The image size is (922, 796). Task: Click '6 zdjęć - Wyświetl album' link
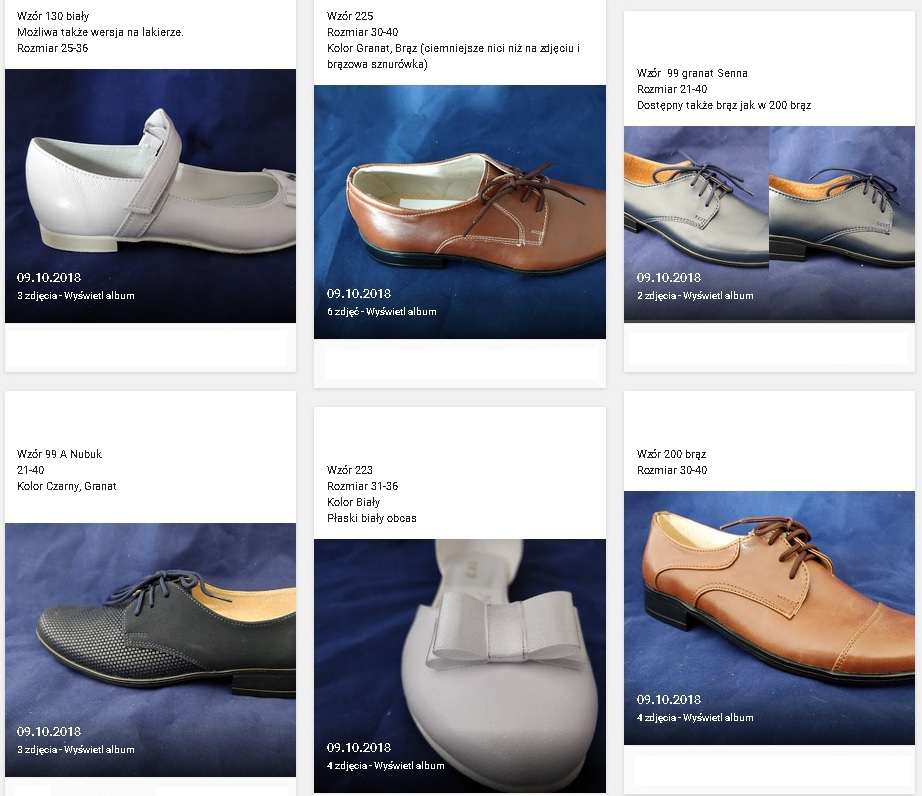[382, 312]
